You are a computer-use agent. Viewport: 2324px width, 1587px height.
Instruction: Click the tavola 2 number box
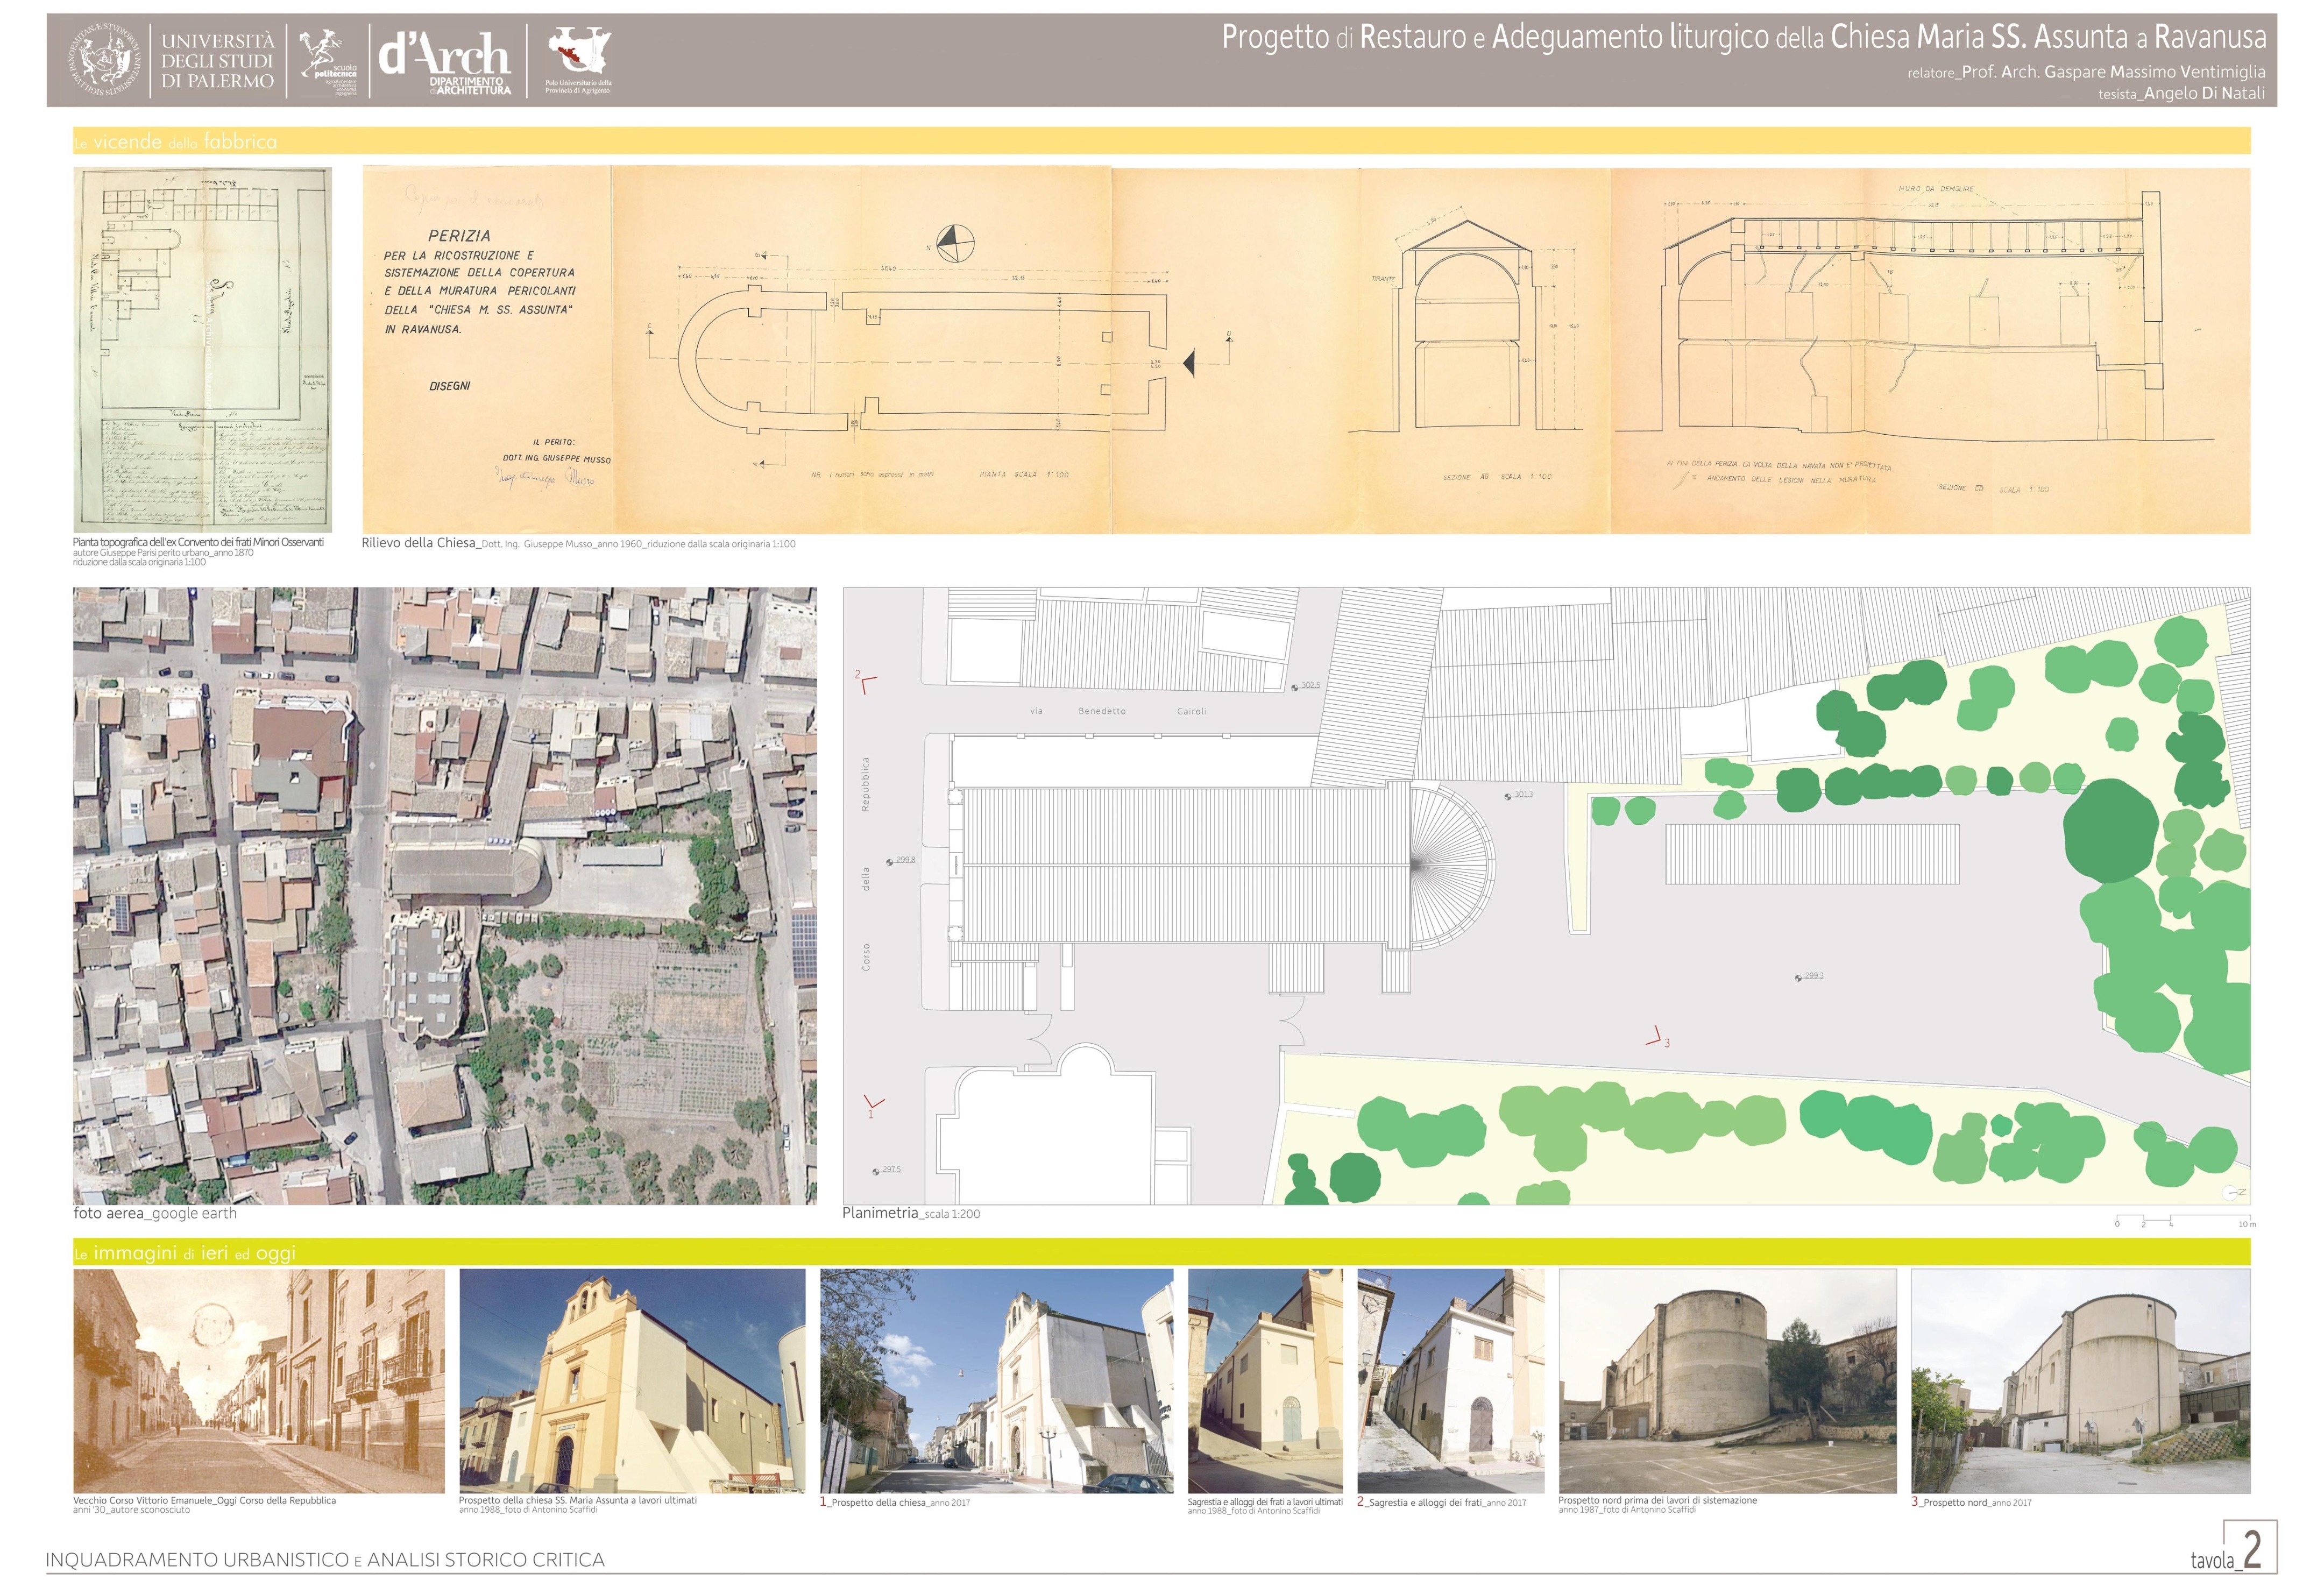tap(2250, 1548)
